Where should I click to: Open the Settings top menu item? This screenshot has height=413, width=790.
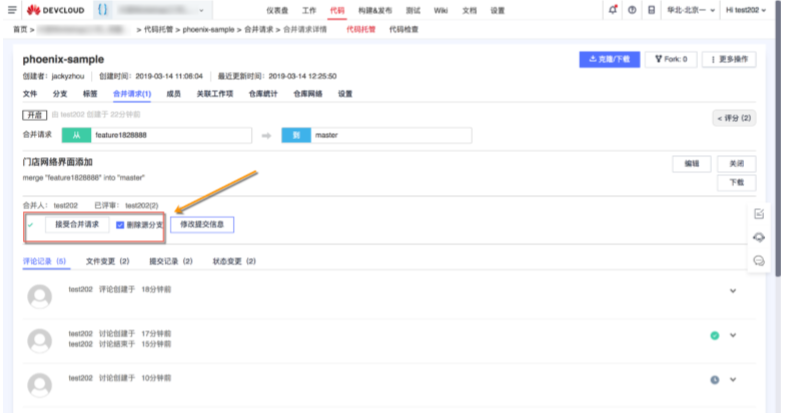click(498, 10)
